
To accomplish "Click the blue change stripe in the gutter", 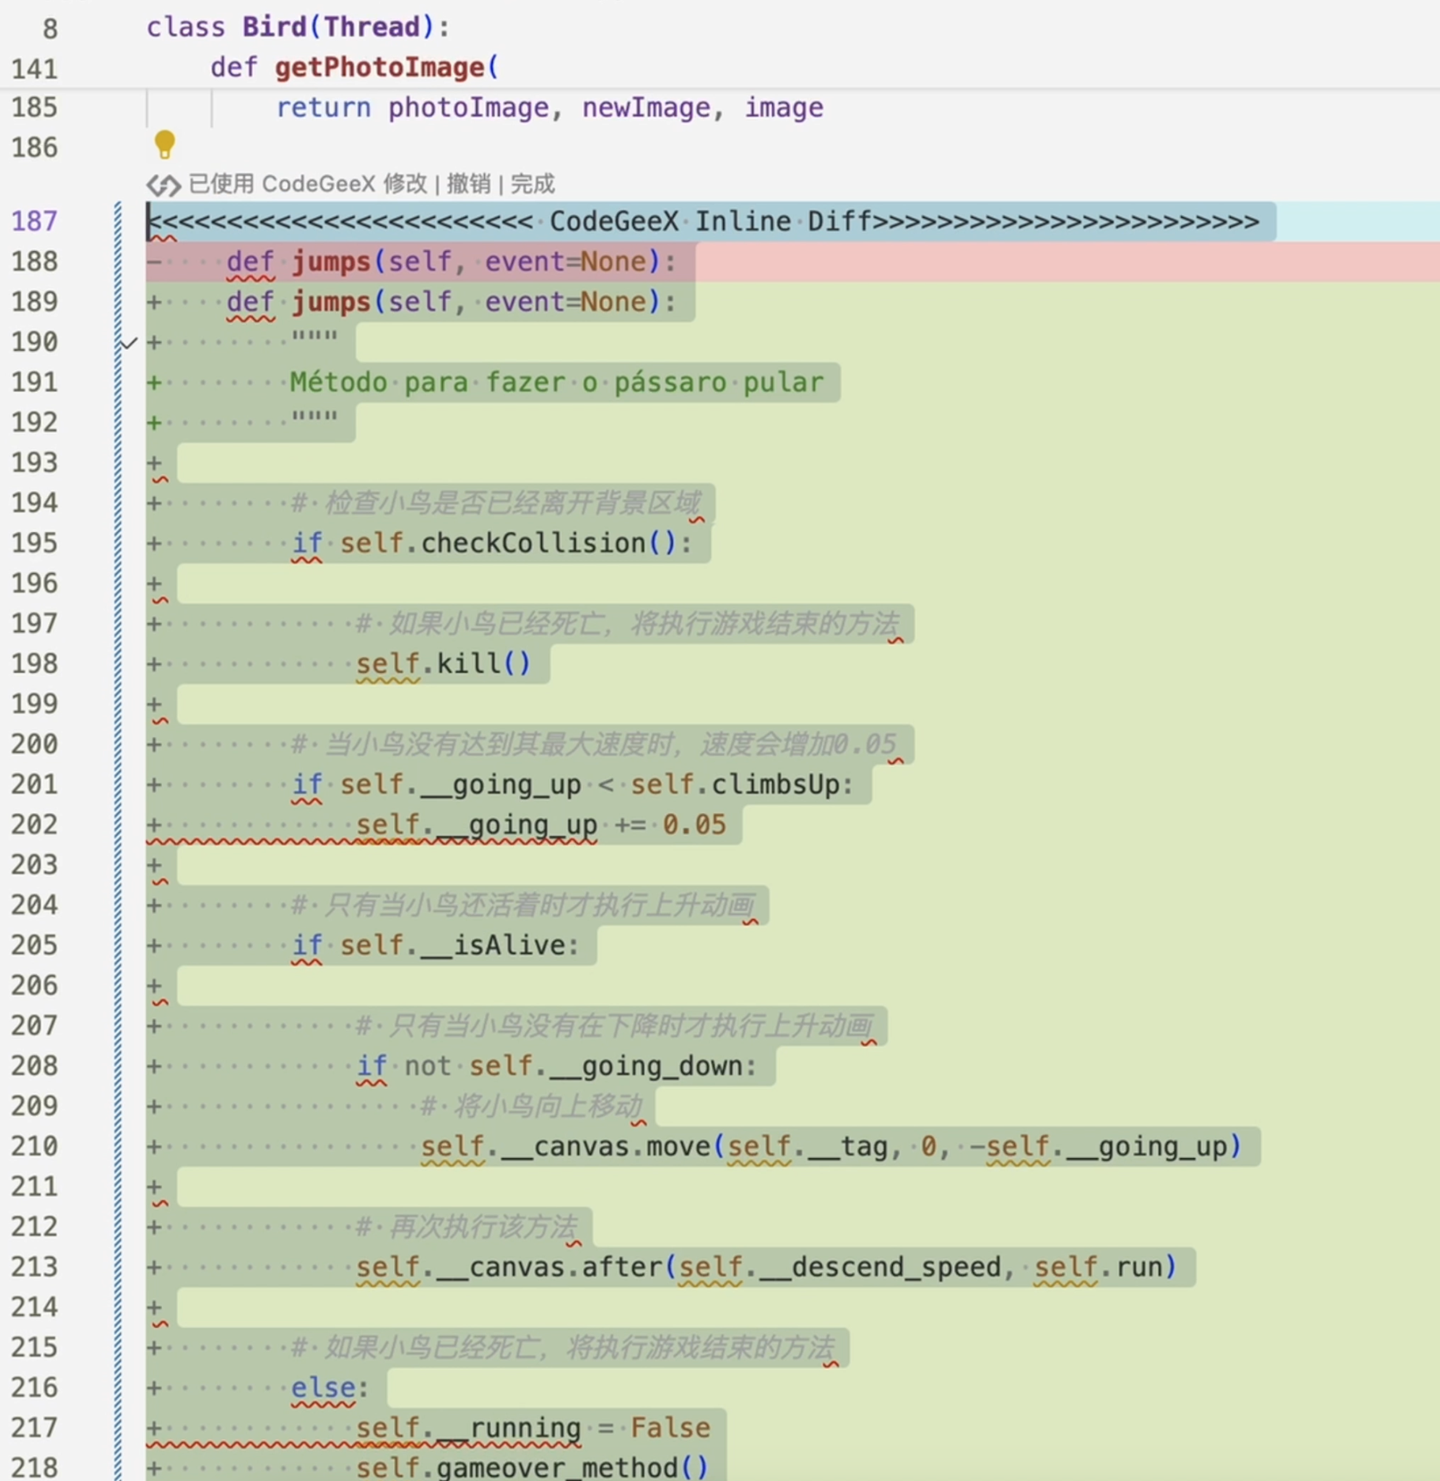I will 118,700.
